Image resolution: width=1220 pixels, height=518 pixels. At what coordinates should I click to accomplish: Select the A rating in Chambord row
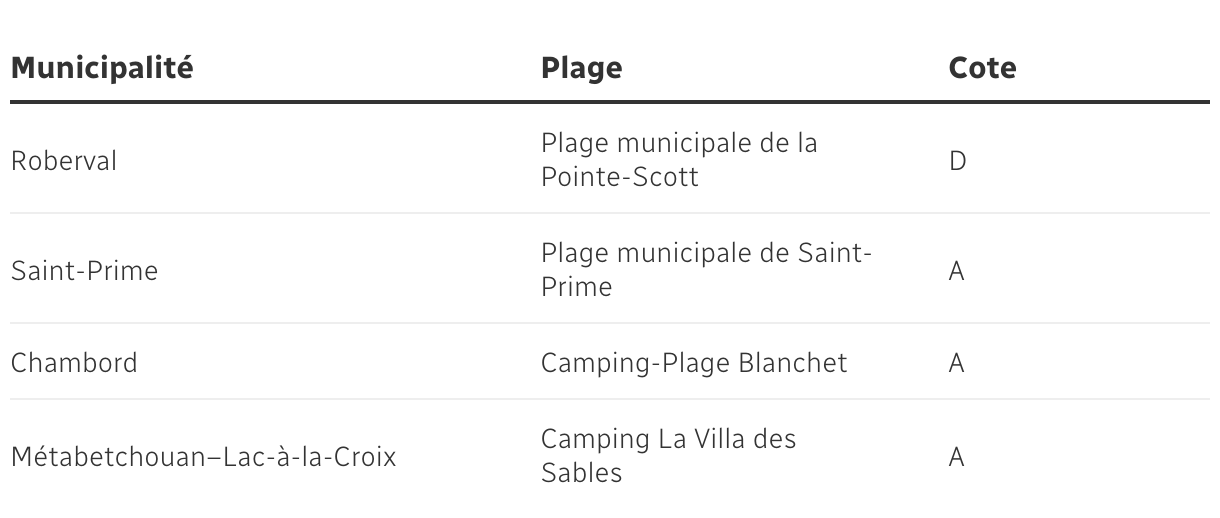[x=956, y=362]
